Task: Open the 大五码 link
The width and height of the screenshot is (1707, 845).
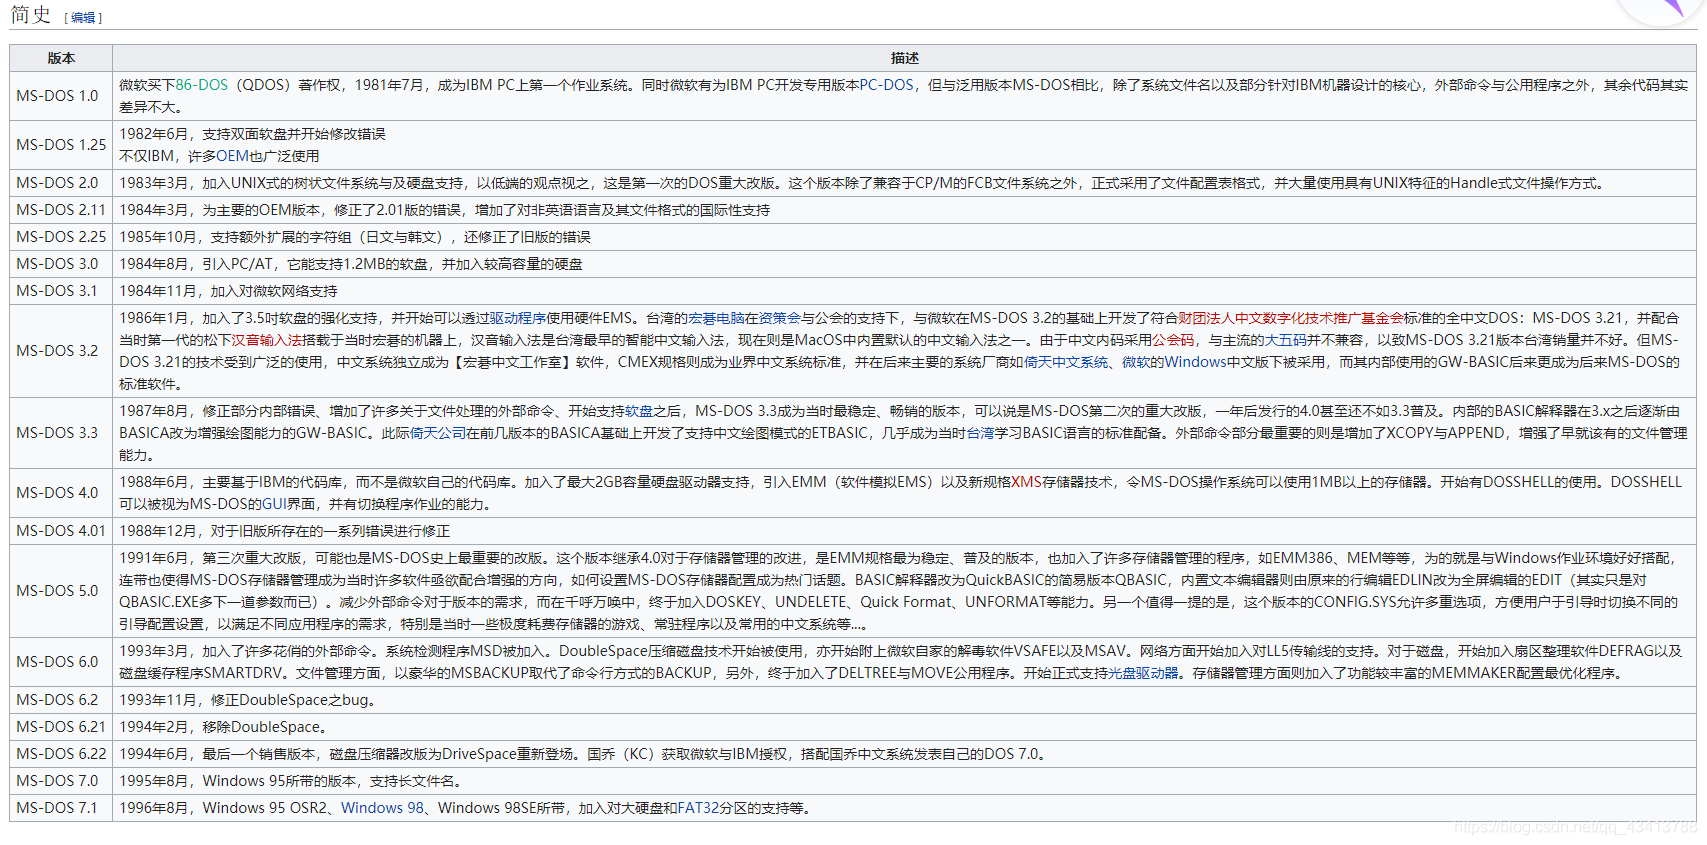Action: click(1286, 340)
